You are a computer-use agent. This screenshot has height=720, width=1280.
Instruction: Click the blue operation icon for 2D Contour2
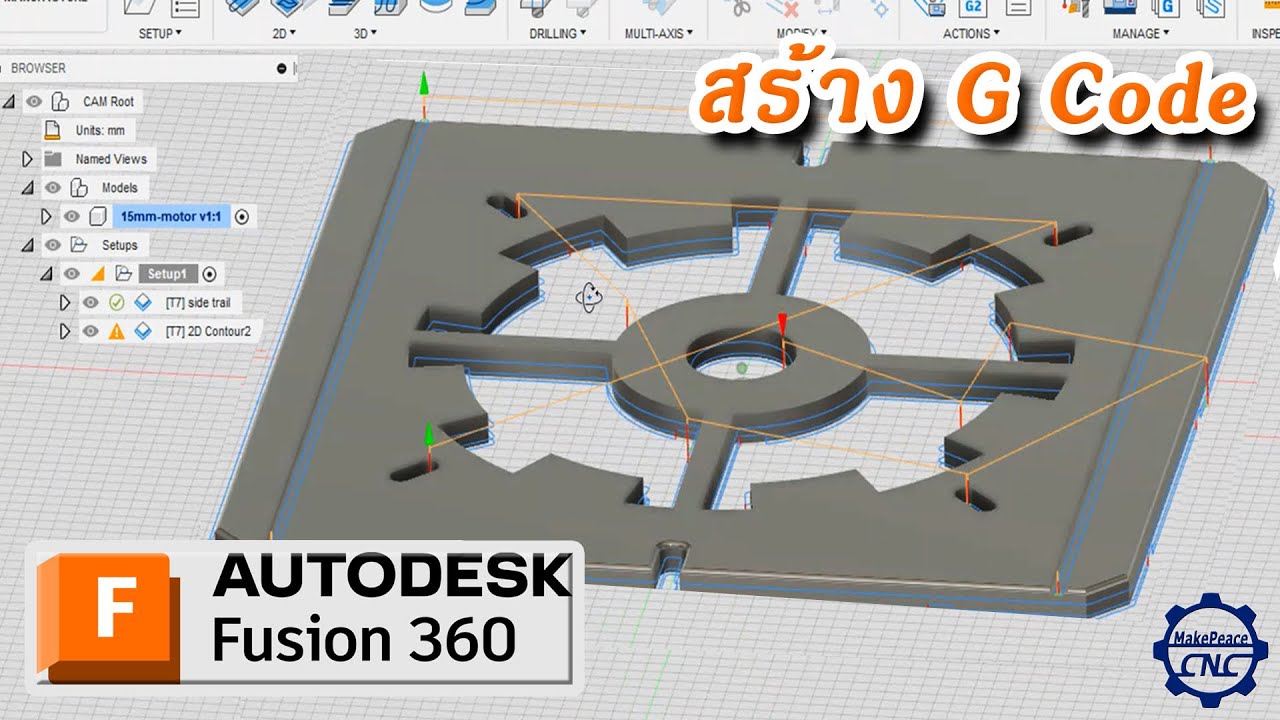143,331
